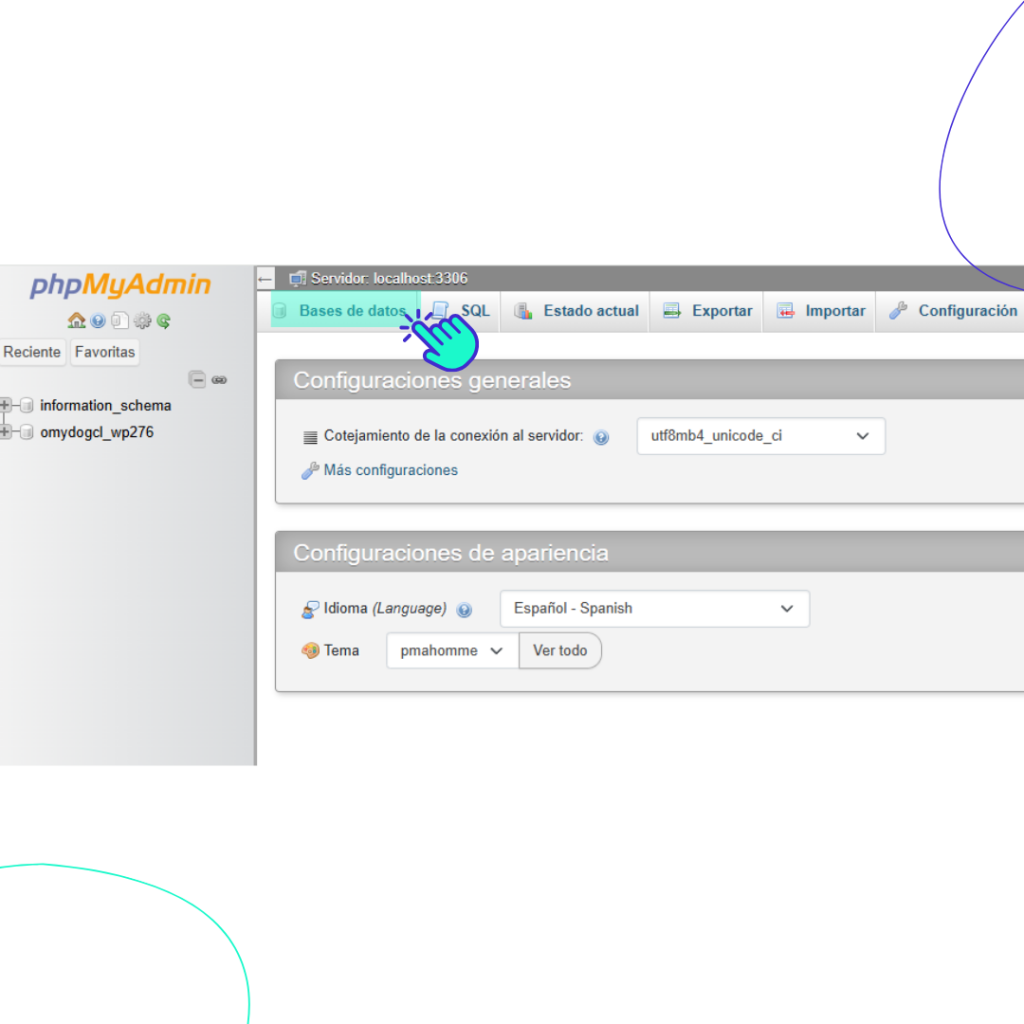Click the phpMyAdmin logo

120,285
